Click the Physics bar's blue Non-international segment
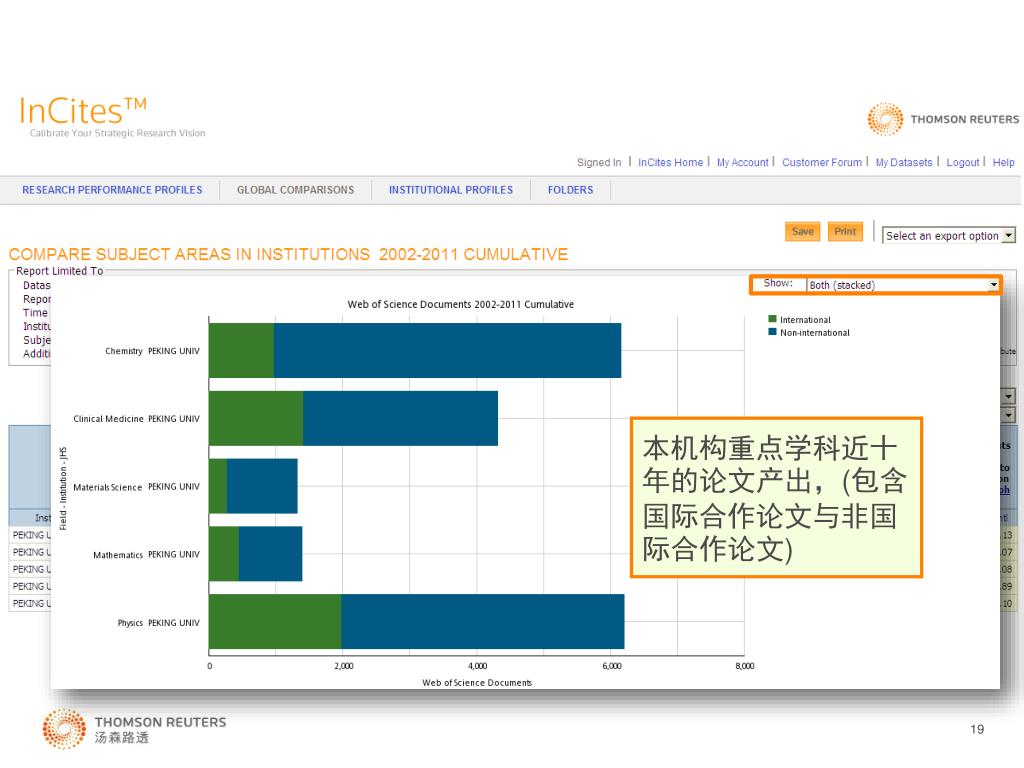 pos(483,622)
